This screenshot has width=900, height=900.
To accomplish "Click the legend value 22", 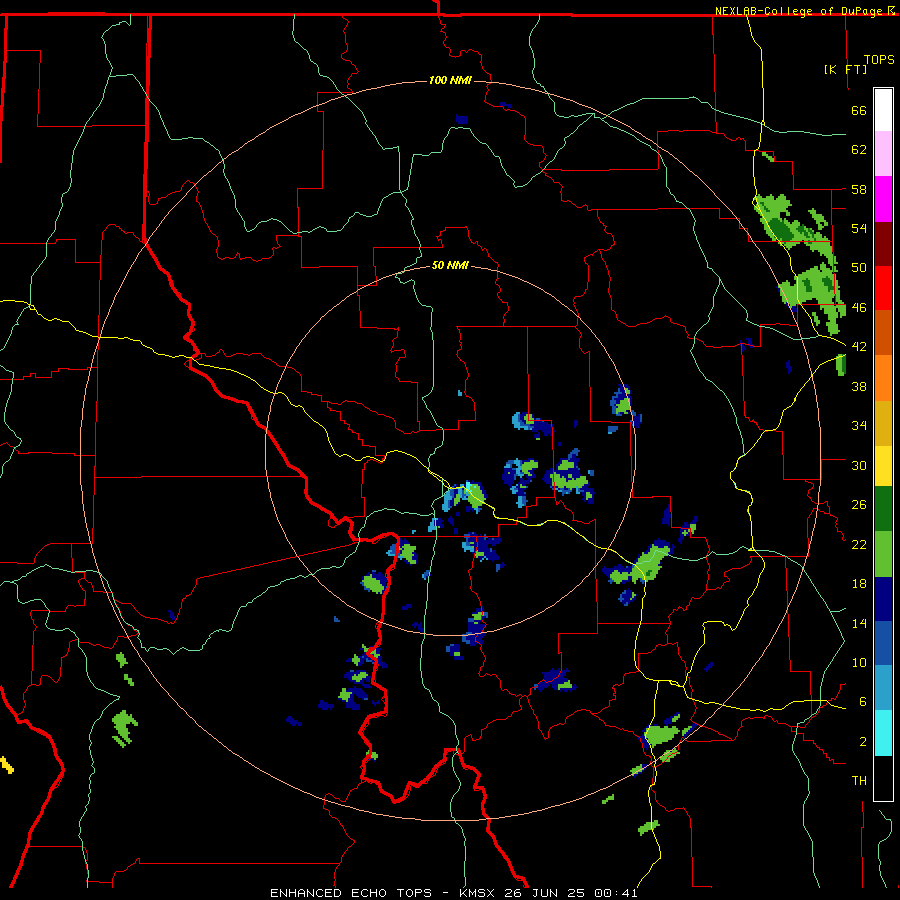I will point(859,544).
